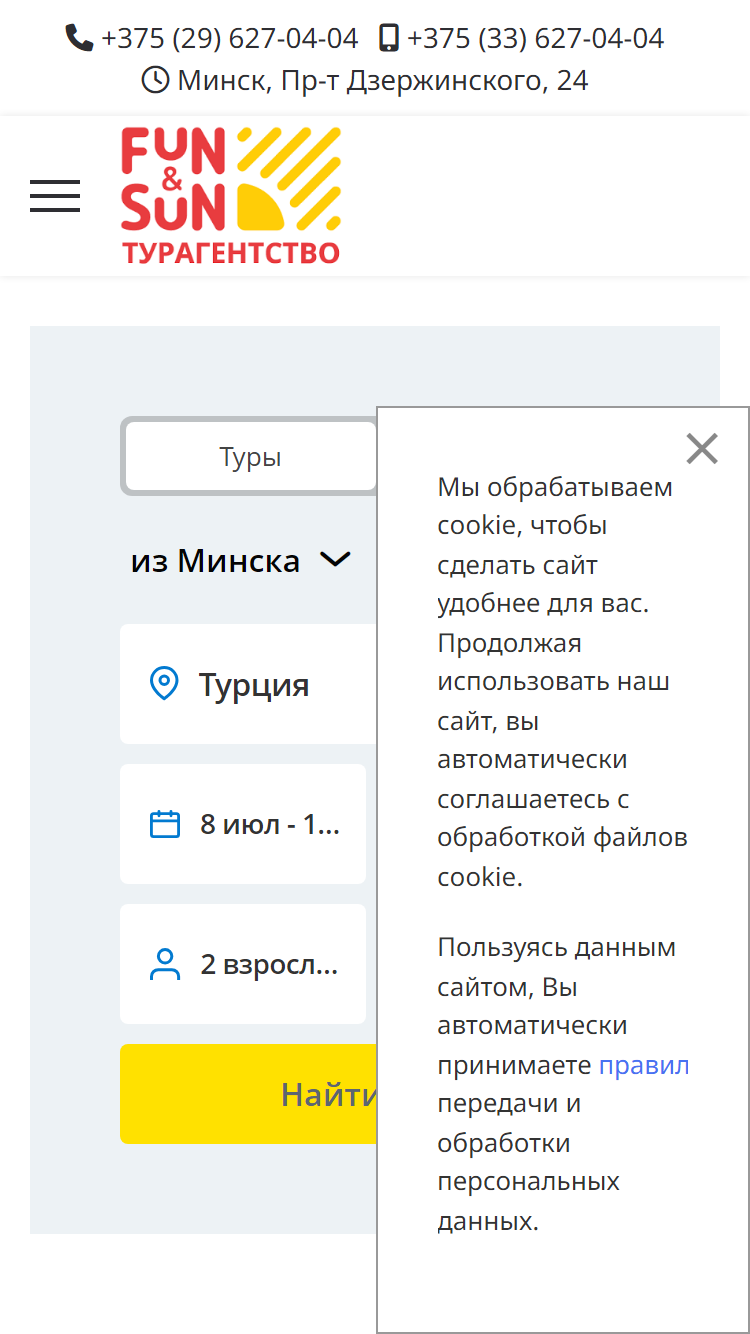Click the Минск, Пр-т Дзержинского, 24 address
The width and height of the screenshot is (750, 1334).
coord(383,80)
